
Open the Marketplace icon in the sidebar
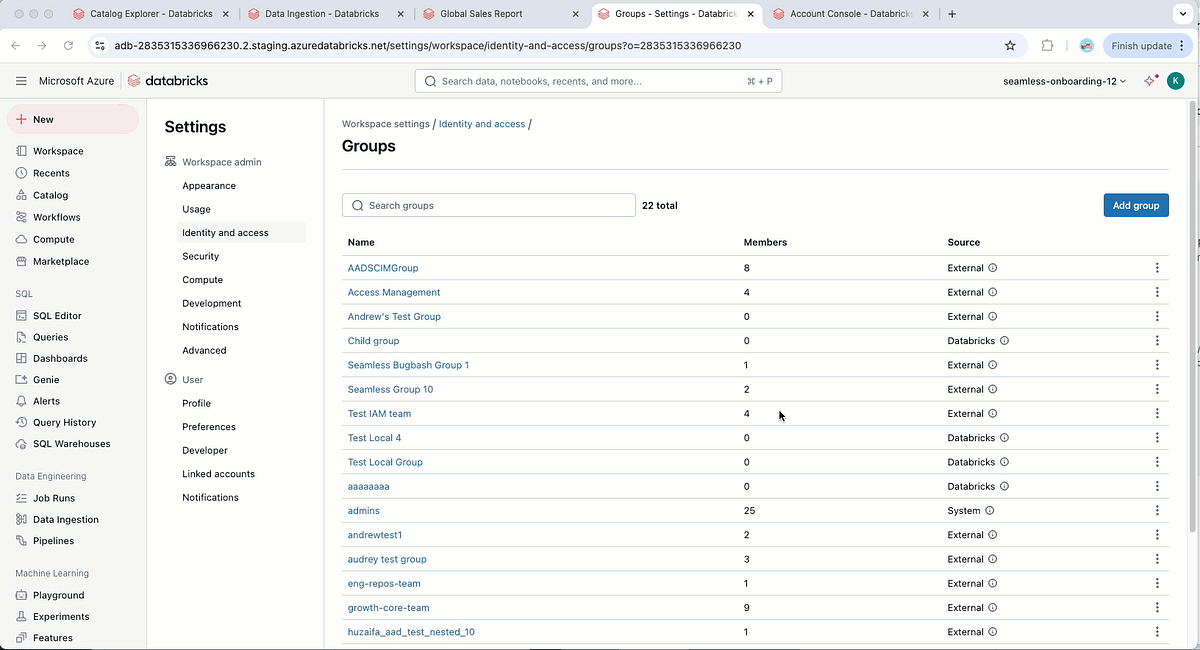(21, 261)
